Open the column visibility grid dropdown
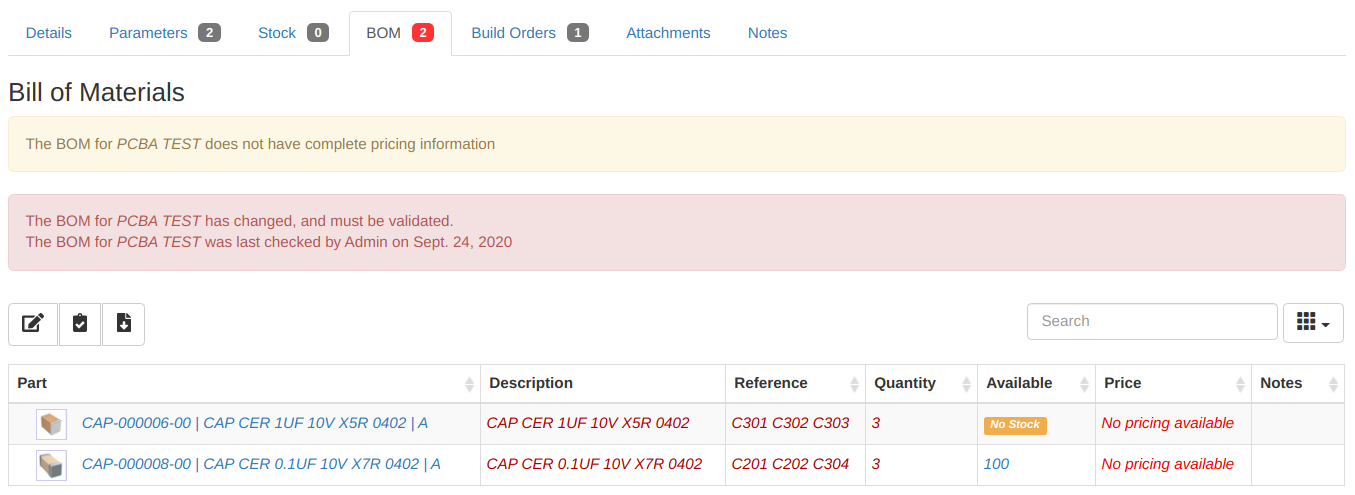This screenshot has height=495, width=1355. tap(1312, 322)
